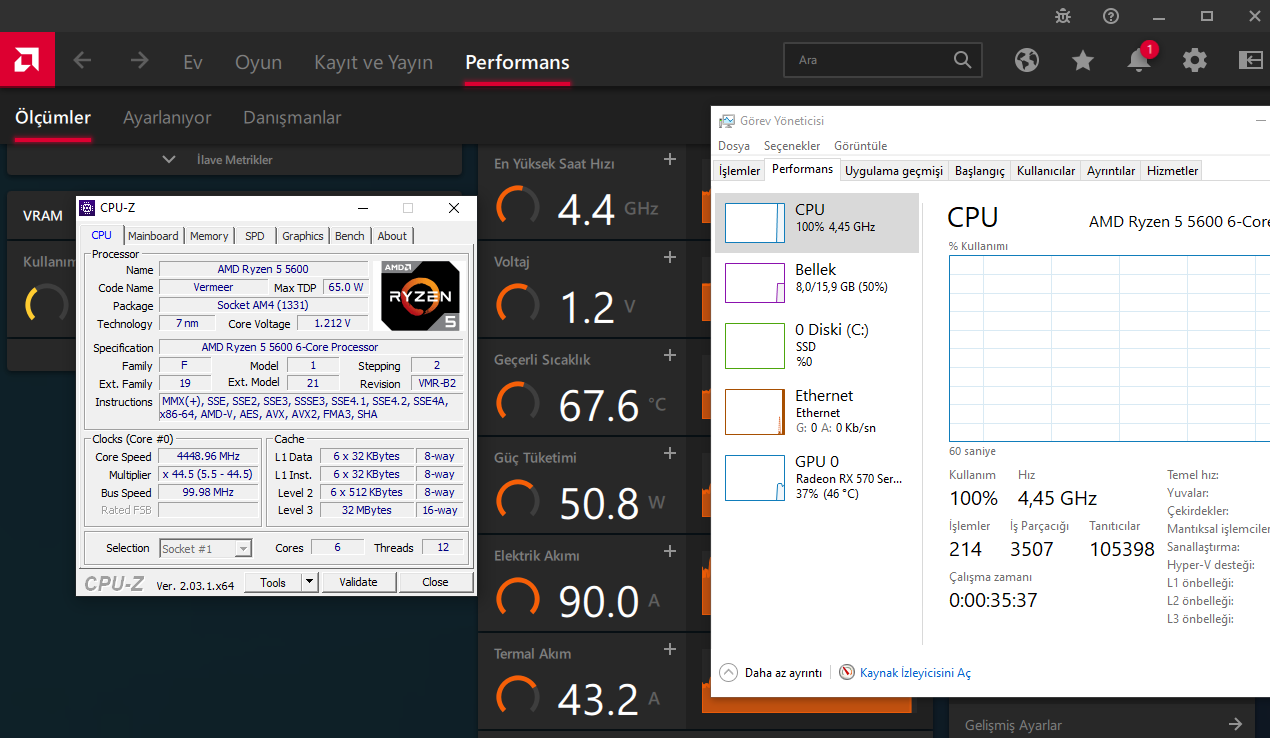Screen dimensions: 1270x738
Task: Click the Tools button in CPU-Z
Action: pos(273,582)
